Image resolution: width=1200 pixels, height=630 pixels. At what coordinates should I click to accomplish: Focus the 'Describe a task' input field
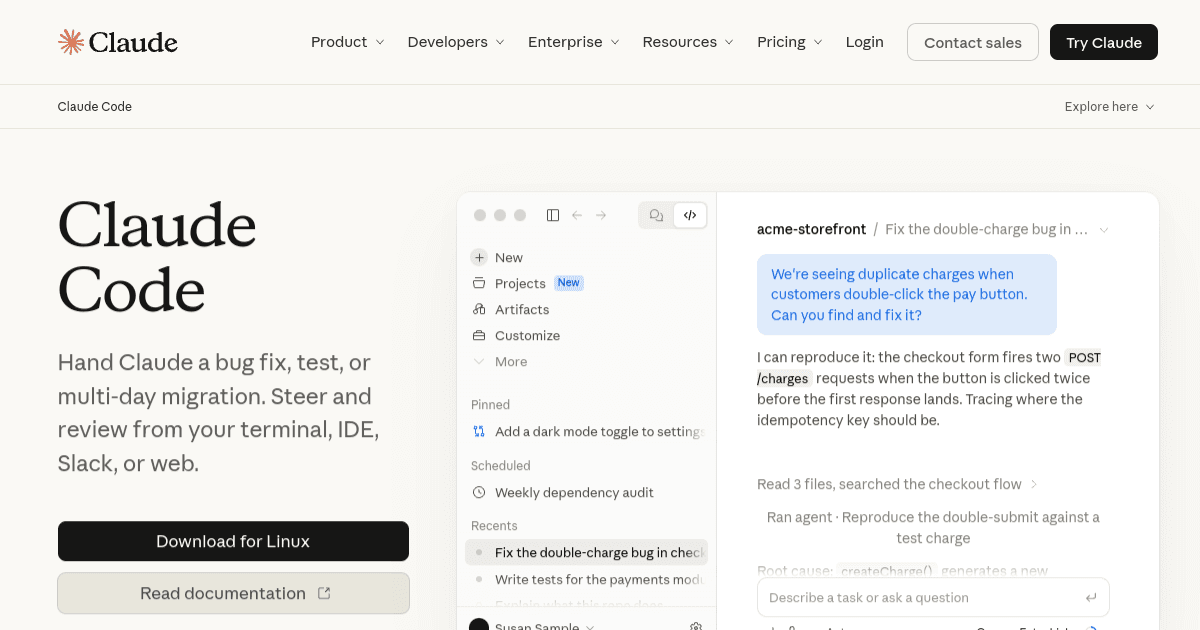click(933, 597)
